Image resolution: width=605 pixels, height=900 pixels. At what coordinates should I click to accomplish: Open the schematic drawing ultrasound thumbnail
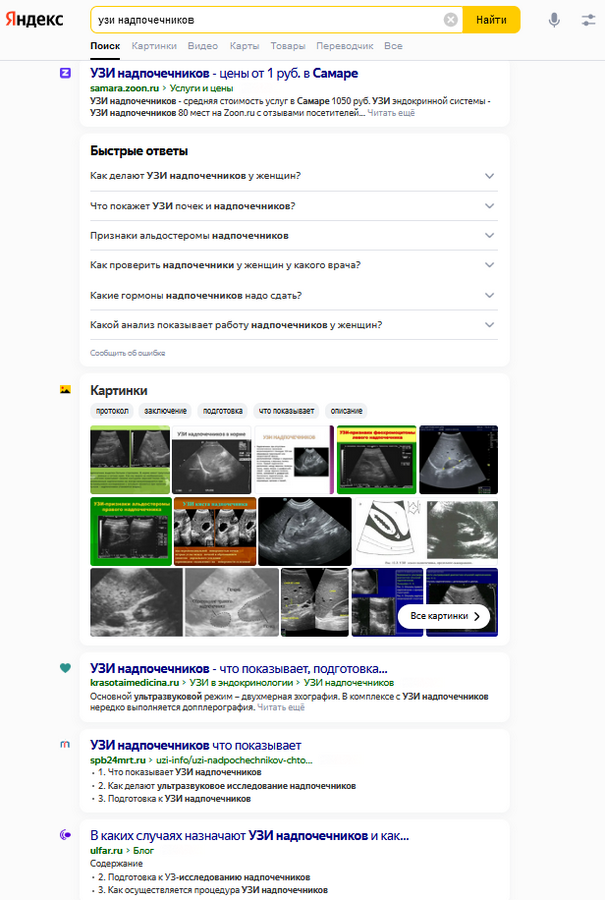[x=426, y=532]
